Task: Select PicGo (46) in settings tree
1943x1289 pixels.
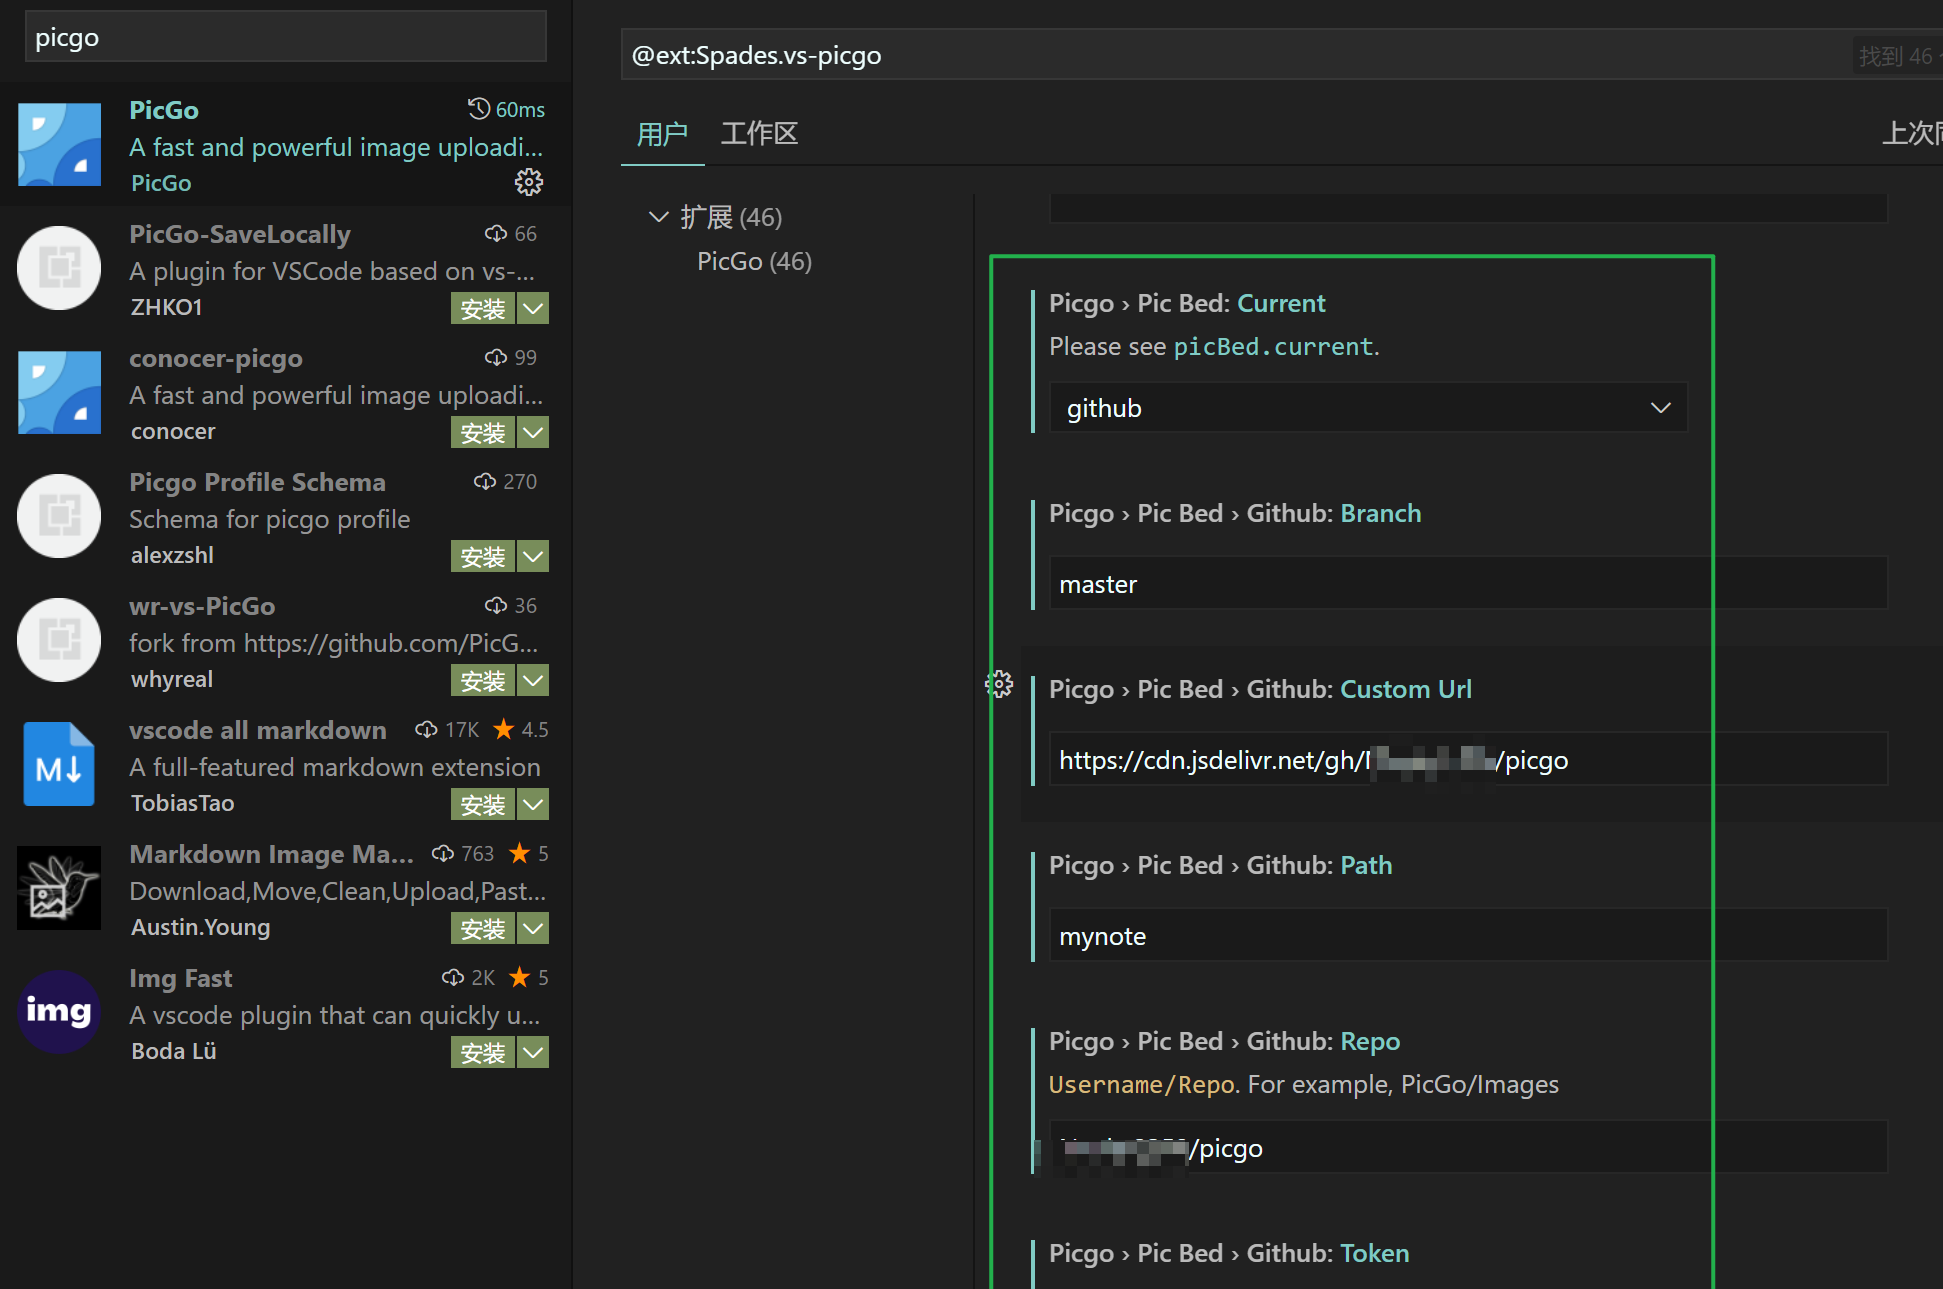Action: pos(754,262)
